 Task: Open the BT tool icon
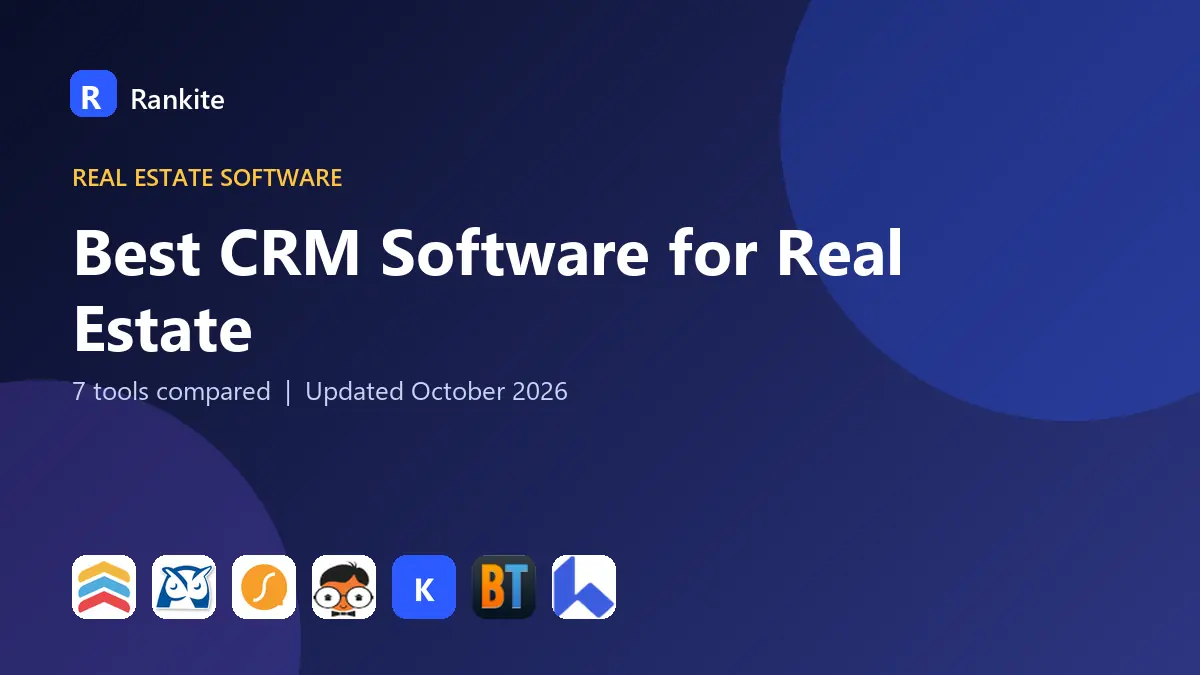(504, 587)
